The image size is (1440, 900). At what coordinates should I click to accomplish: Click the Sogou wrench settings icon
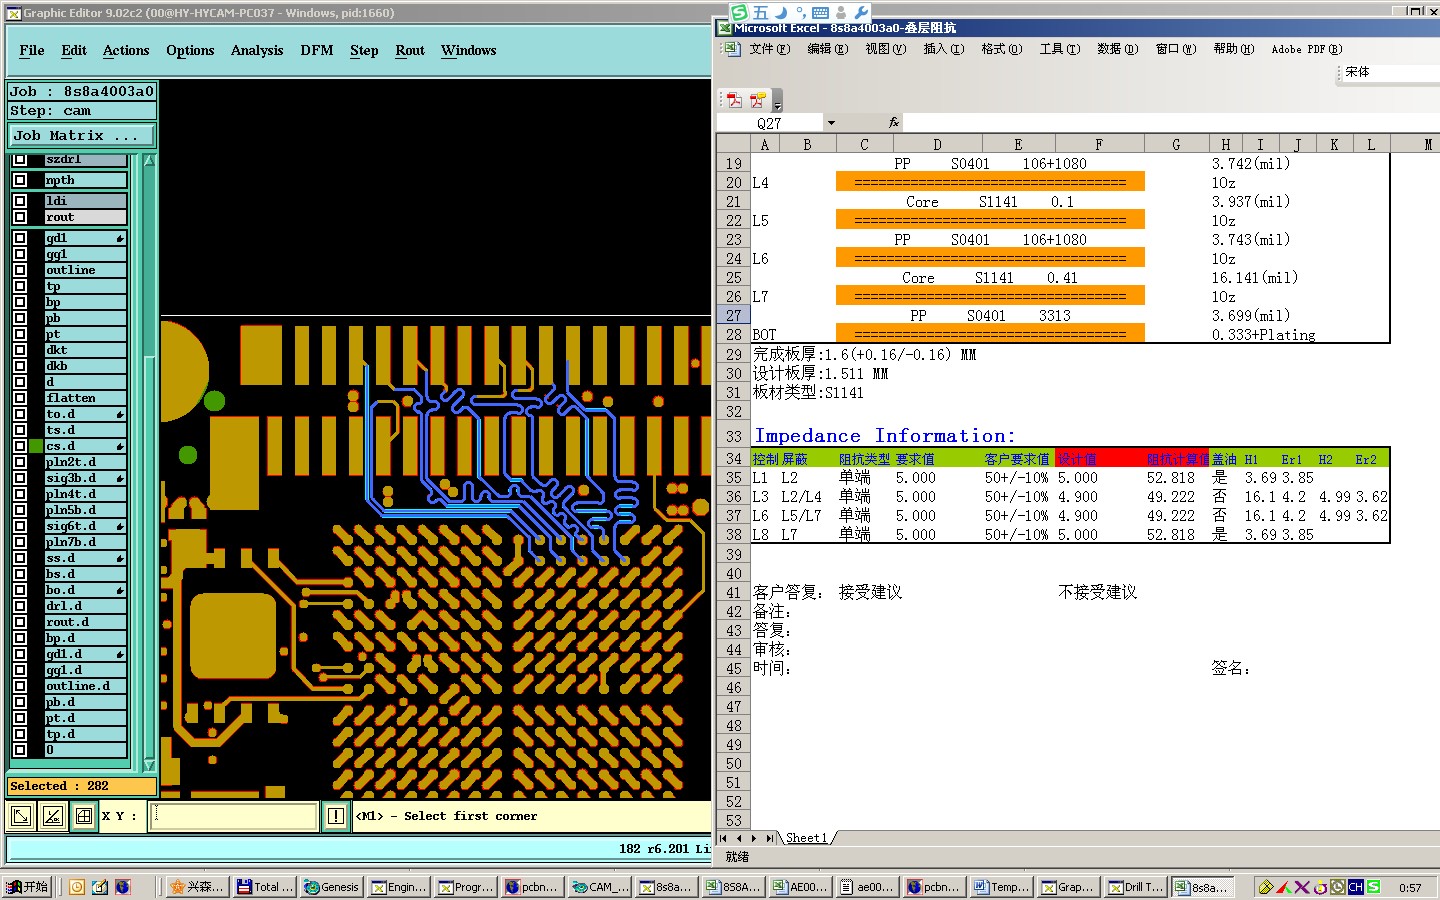(861, 12)
